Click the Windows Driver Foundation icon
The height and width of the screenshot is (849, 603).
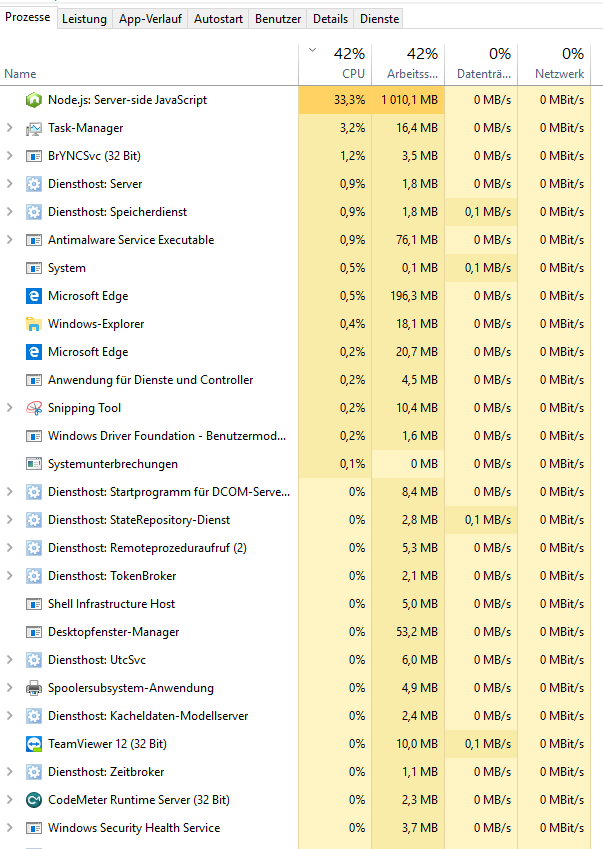(34, 436)
